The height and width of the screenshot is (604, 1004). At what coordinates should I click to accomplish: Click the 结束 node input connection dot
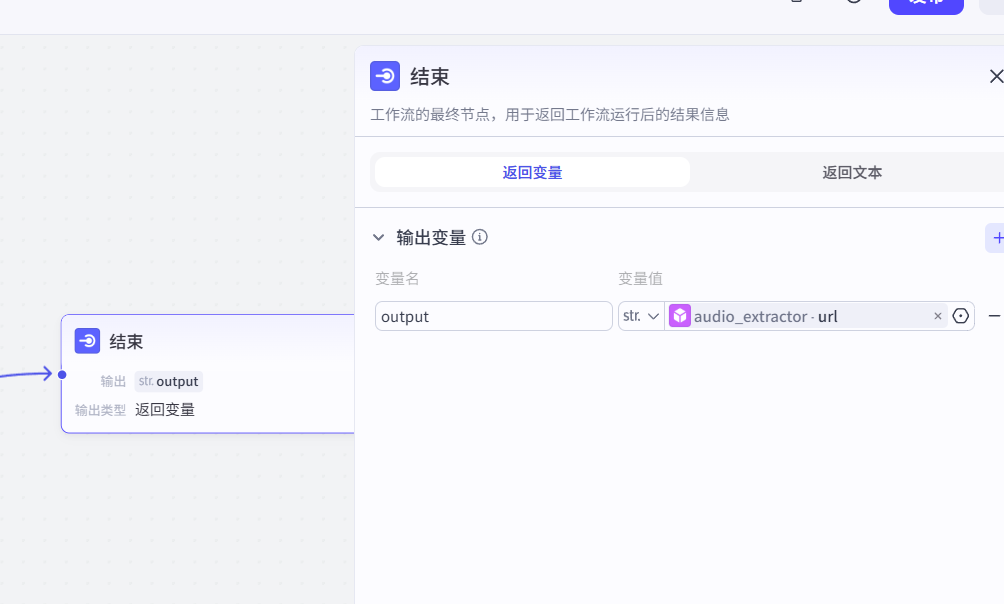coord(62,375)
